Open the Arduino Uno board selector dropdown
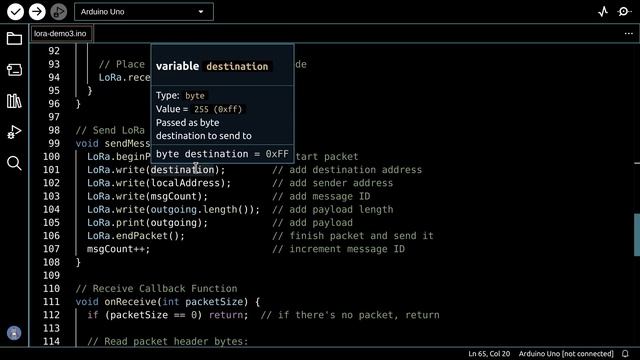640x360 pixels. [x=144, y=12]
